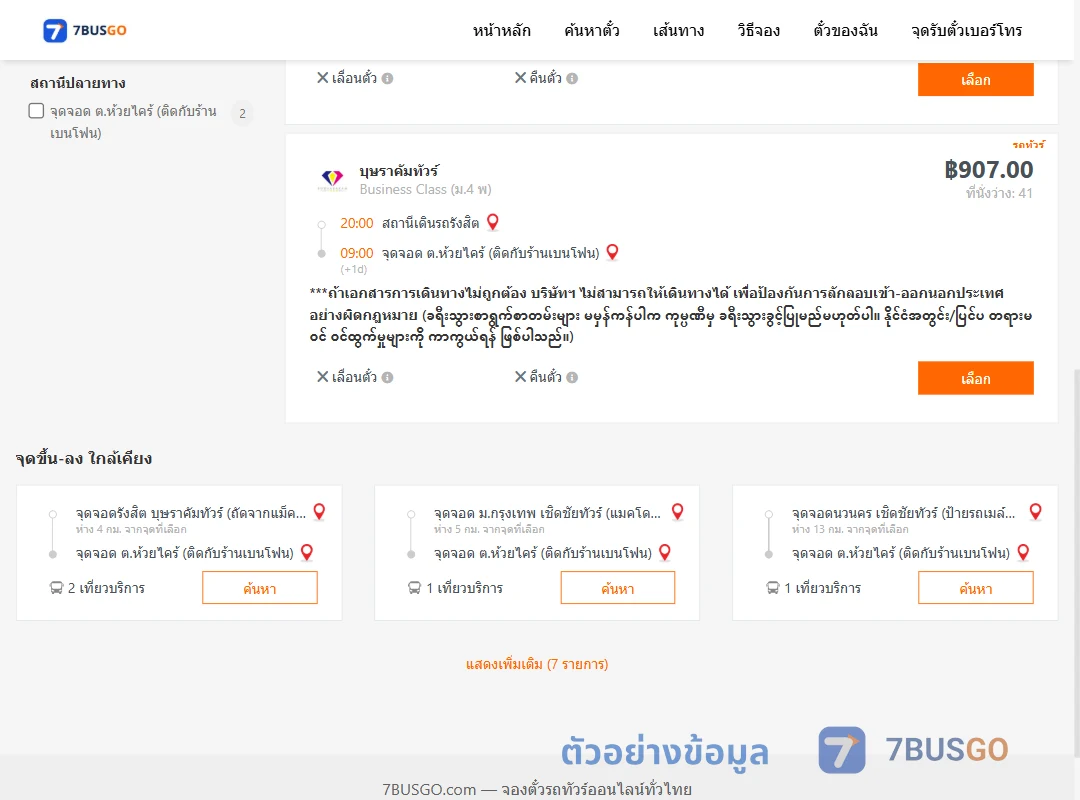Check the จุดจอด ต.ห้วยไคร้ destination filter checkbox
Viewport: 1080px width, 800px height.
click(x=37, y=111)
